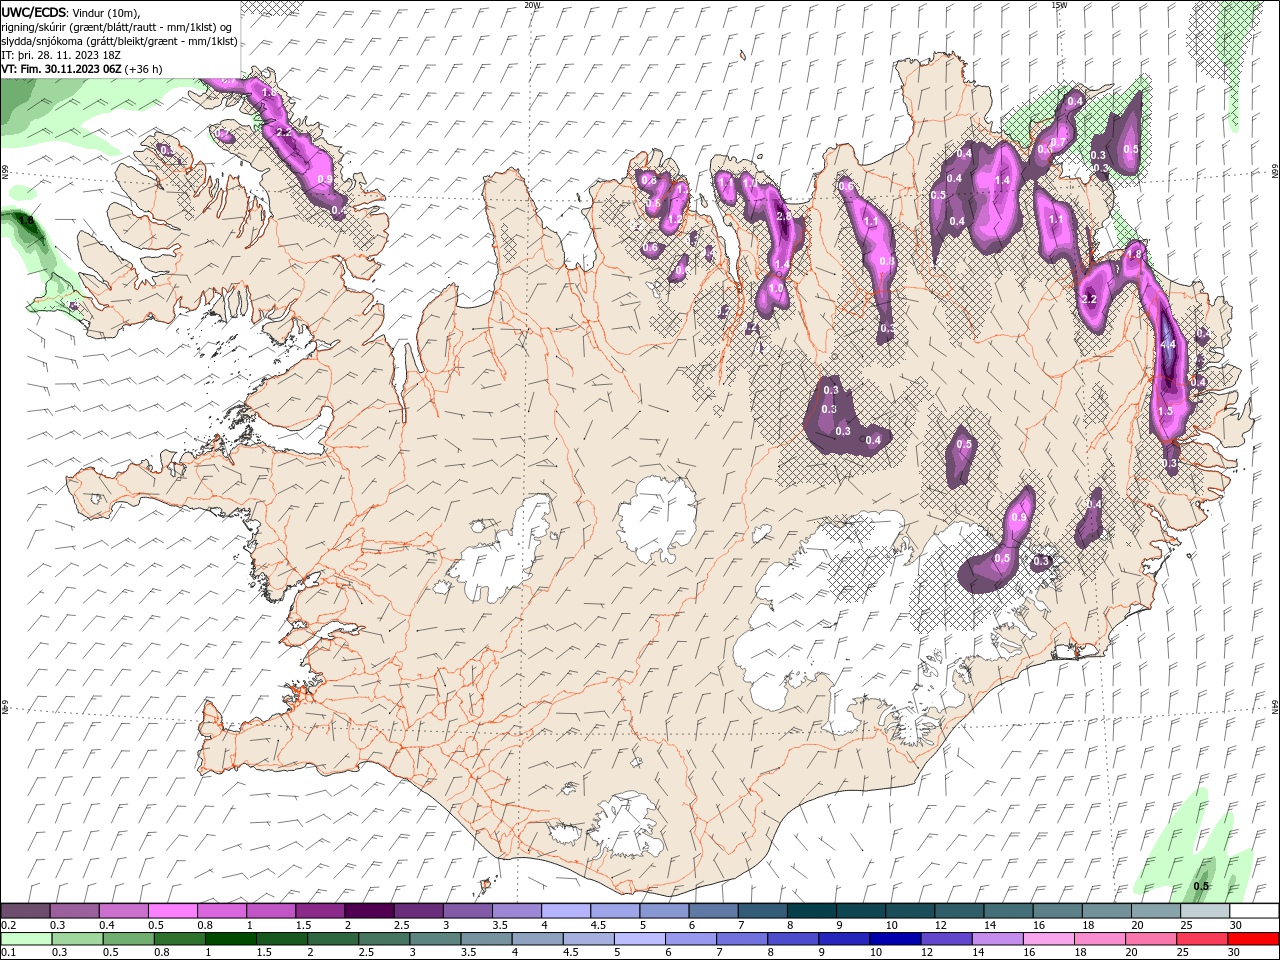This screenshot has width=1280, height=960.
Task: Pick the white swatch after 30 on purple scale
Action: (1253, 911)
